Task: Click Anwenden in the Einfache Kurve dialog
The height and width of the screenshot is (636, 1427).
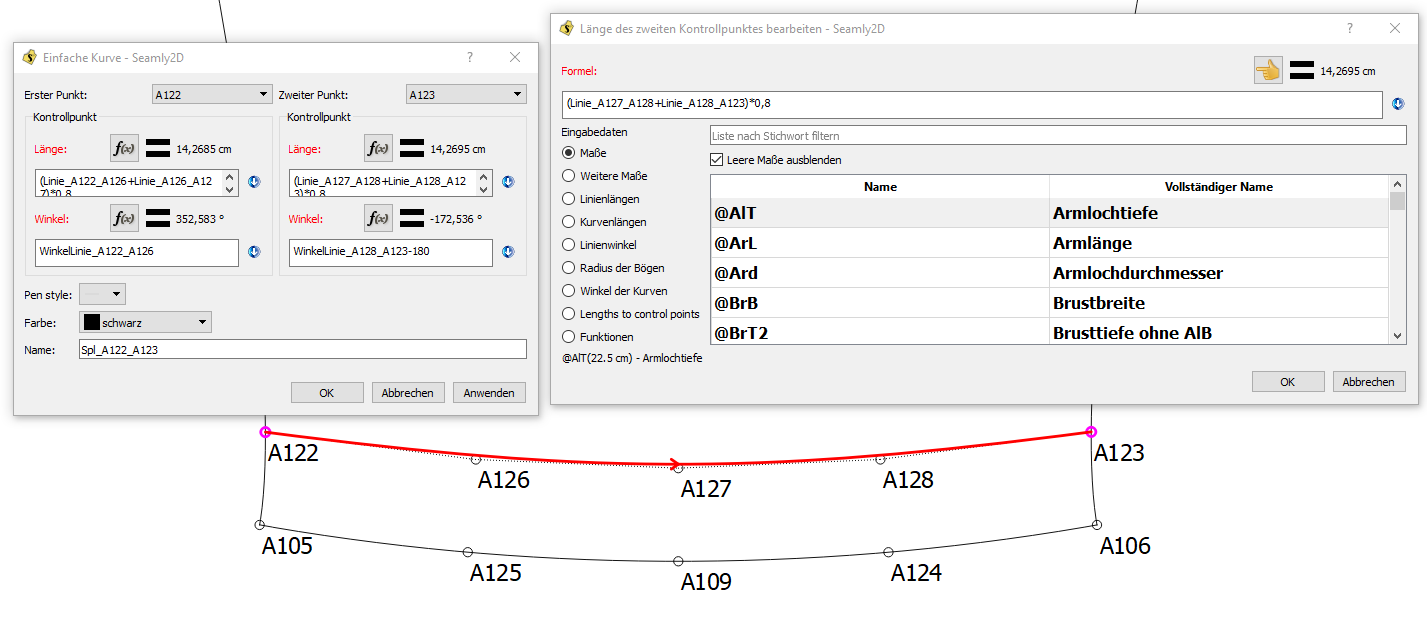Action: tap(488, 393)
